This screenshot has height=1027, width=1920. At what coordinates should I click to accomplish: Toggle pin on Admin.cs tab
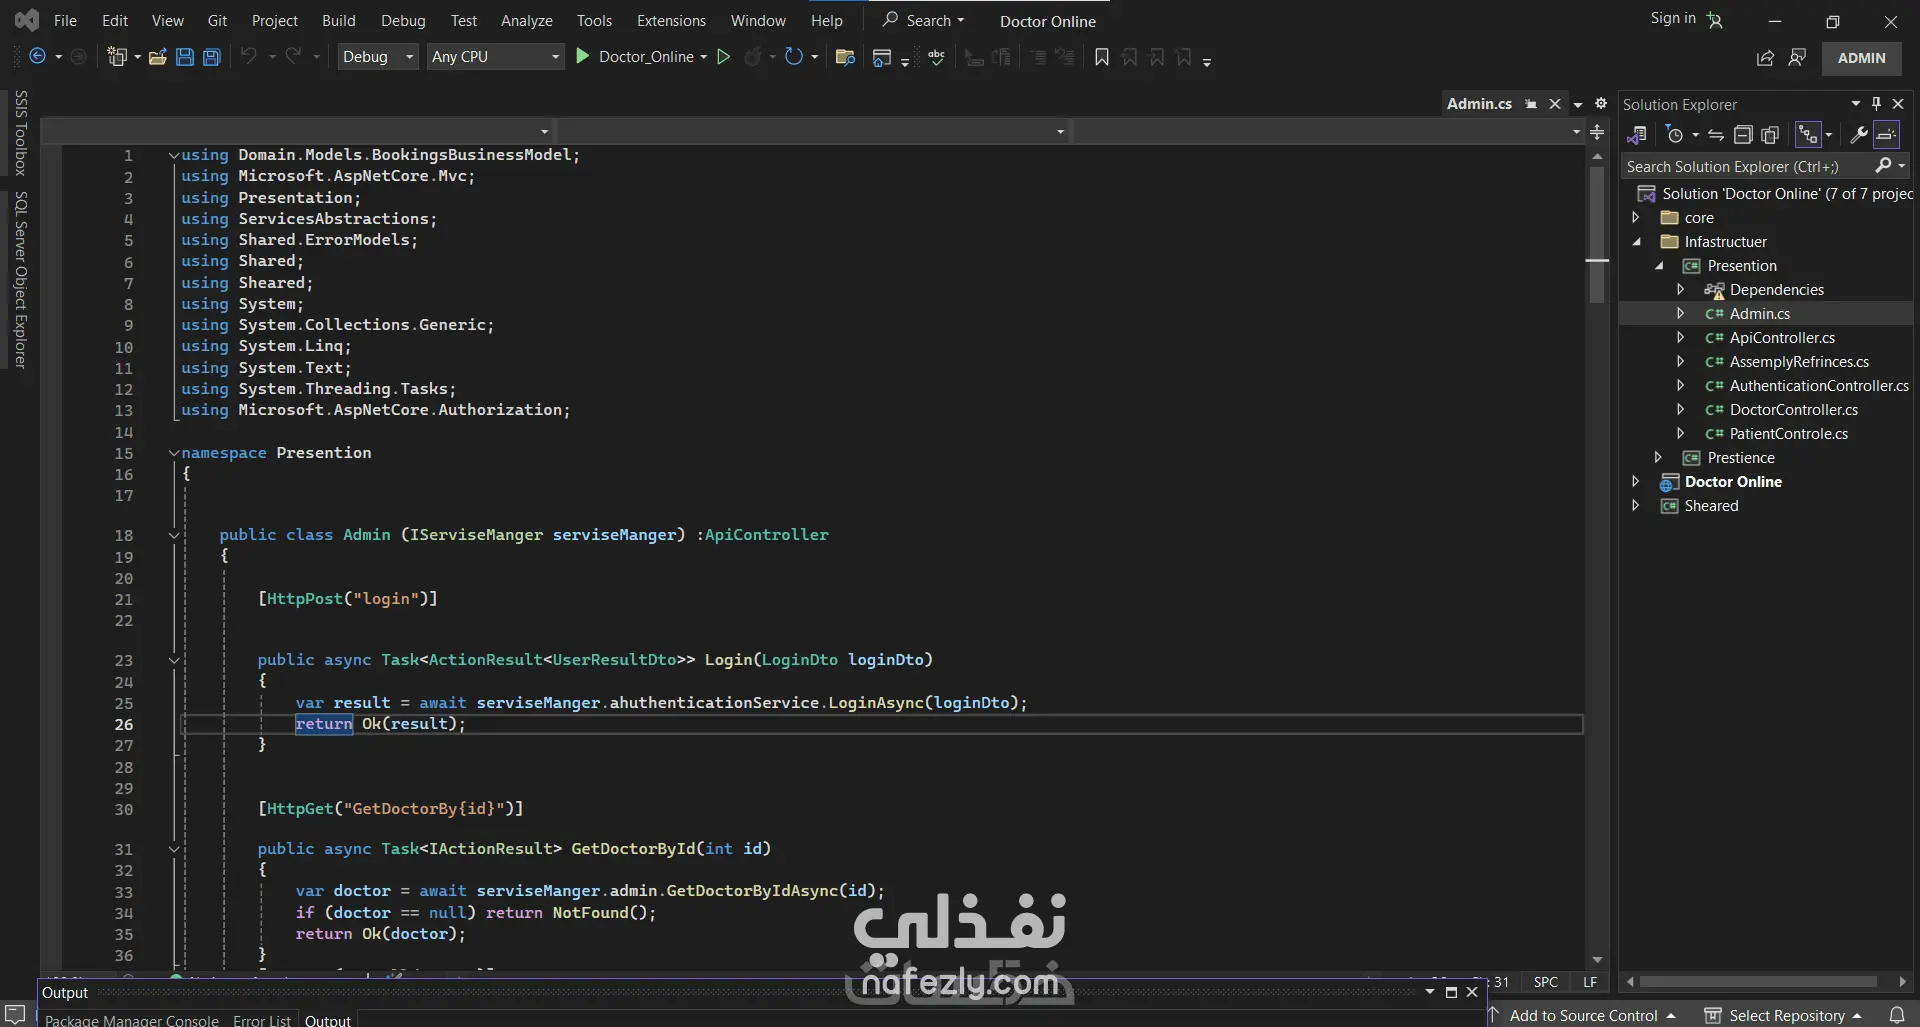[x=1531, y=104]
